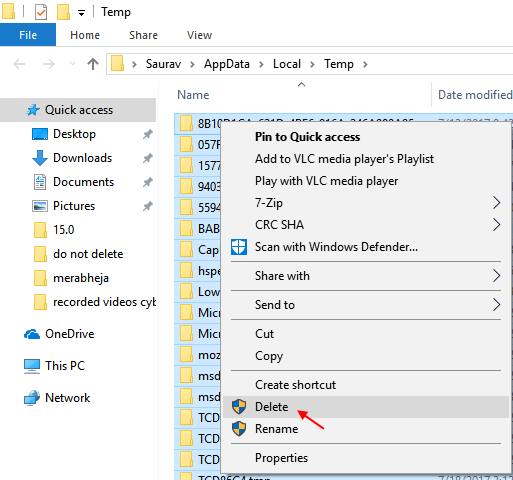513x480 pixels.
Task: Click the Windows Defender shield icon
Action: pos(239,247)
